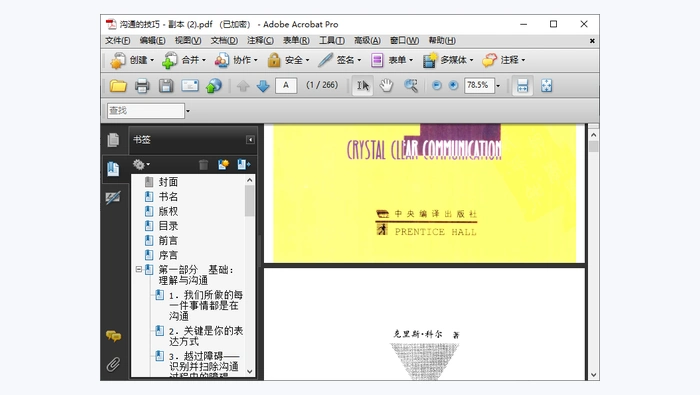Image resolution: width=700 pixels, height=395 pixels.
Task: Click the bookmarks panel scrollbar thumb
Action: 250,201
